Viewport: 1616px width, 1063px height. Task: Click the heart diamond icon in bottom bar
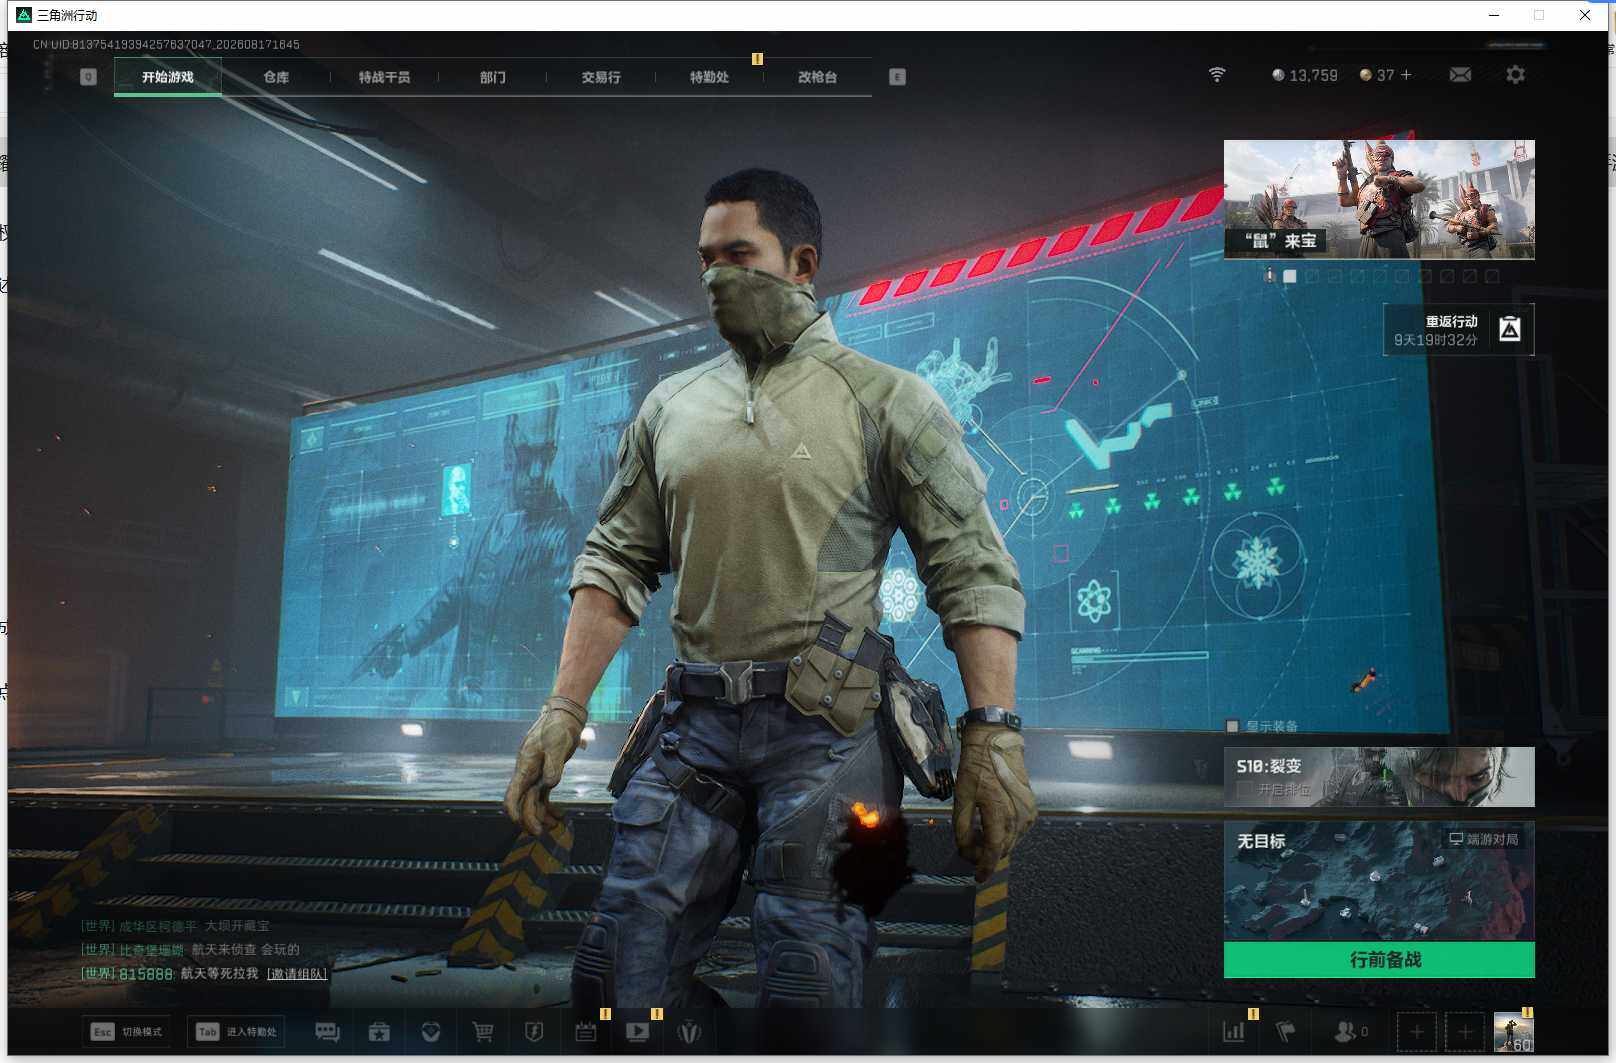431,1032
